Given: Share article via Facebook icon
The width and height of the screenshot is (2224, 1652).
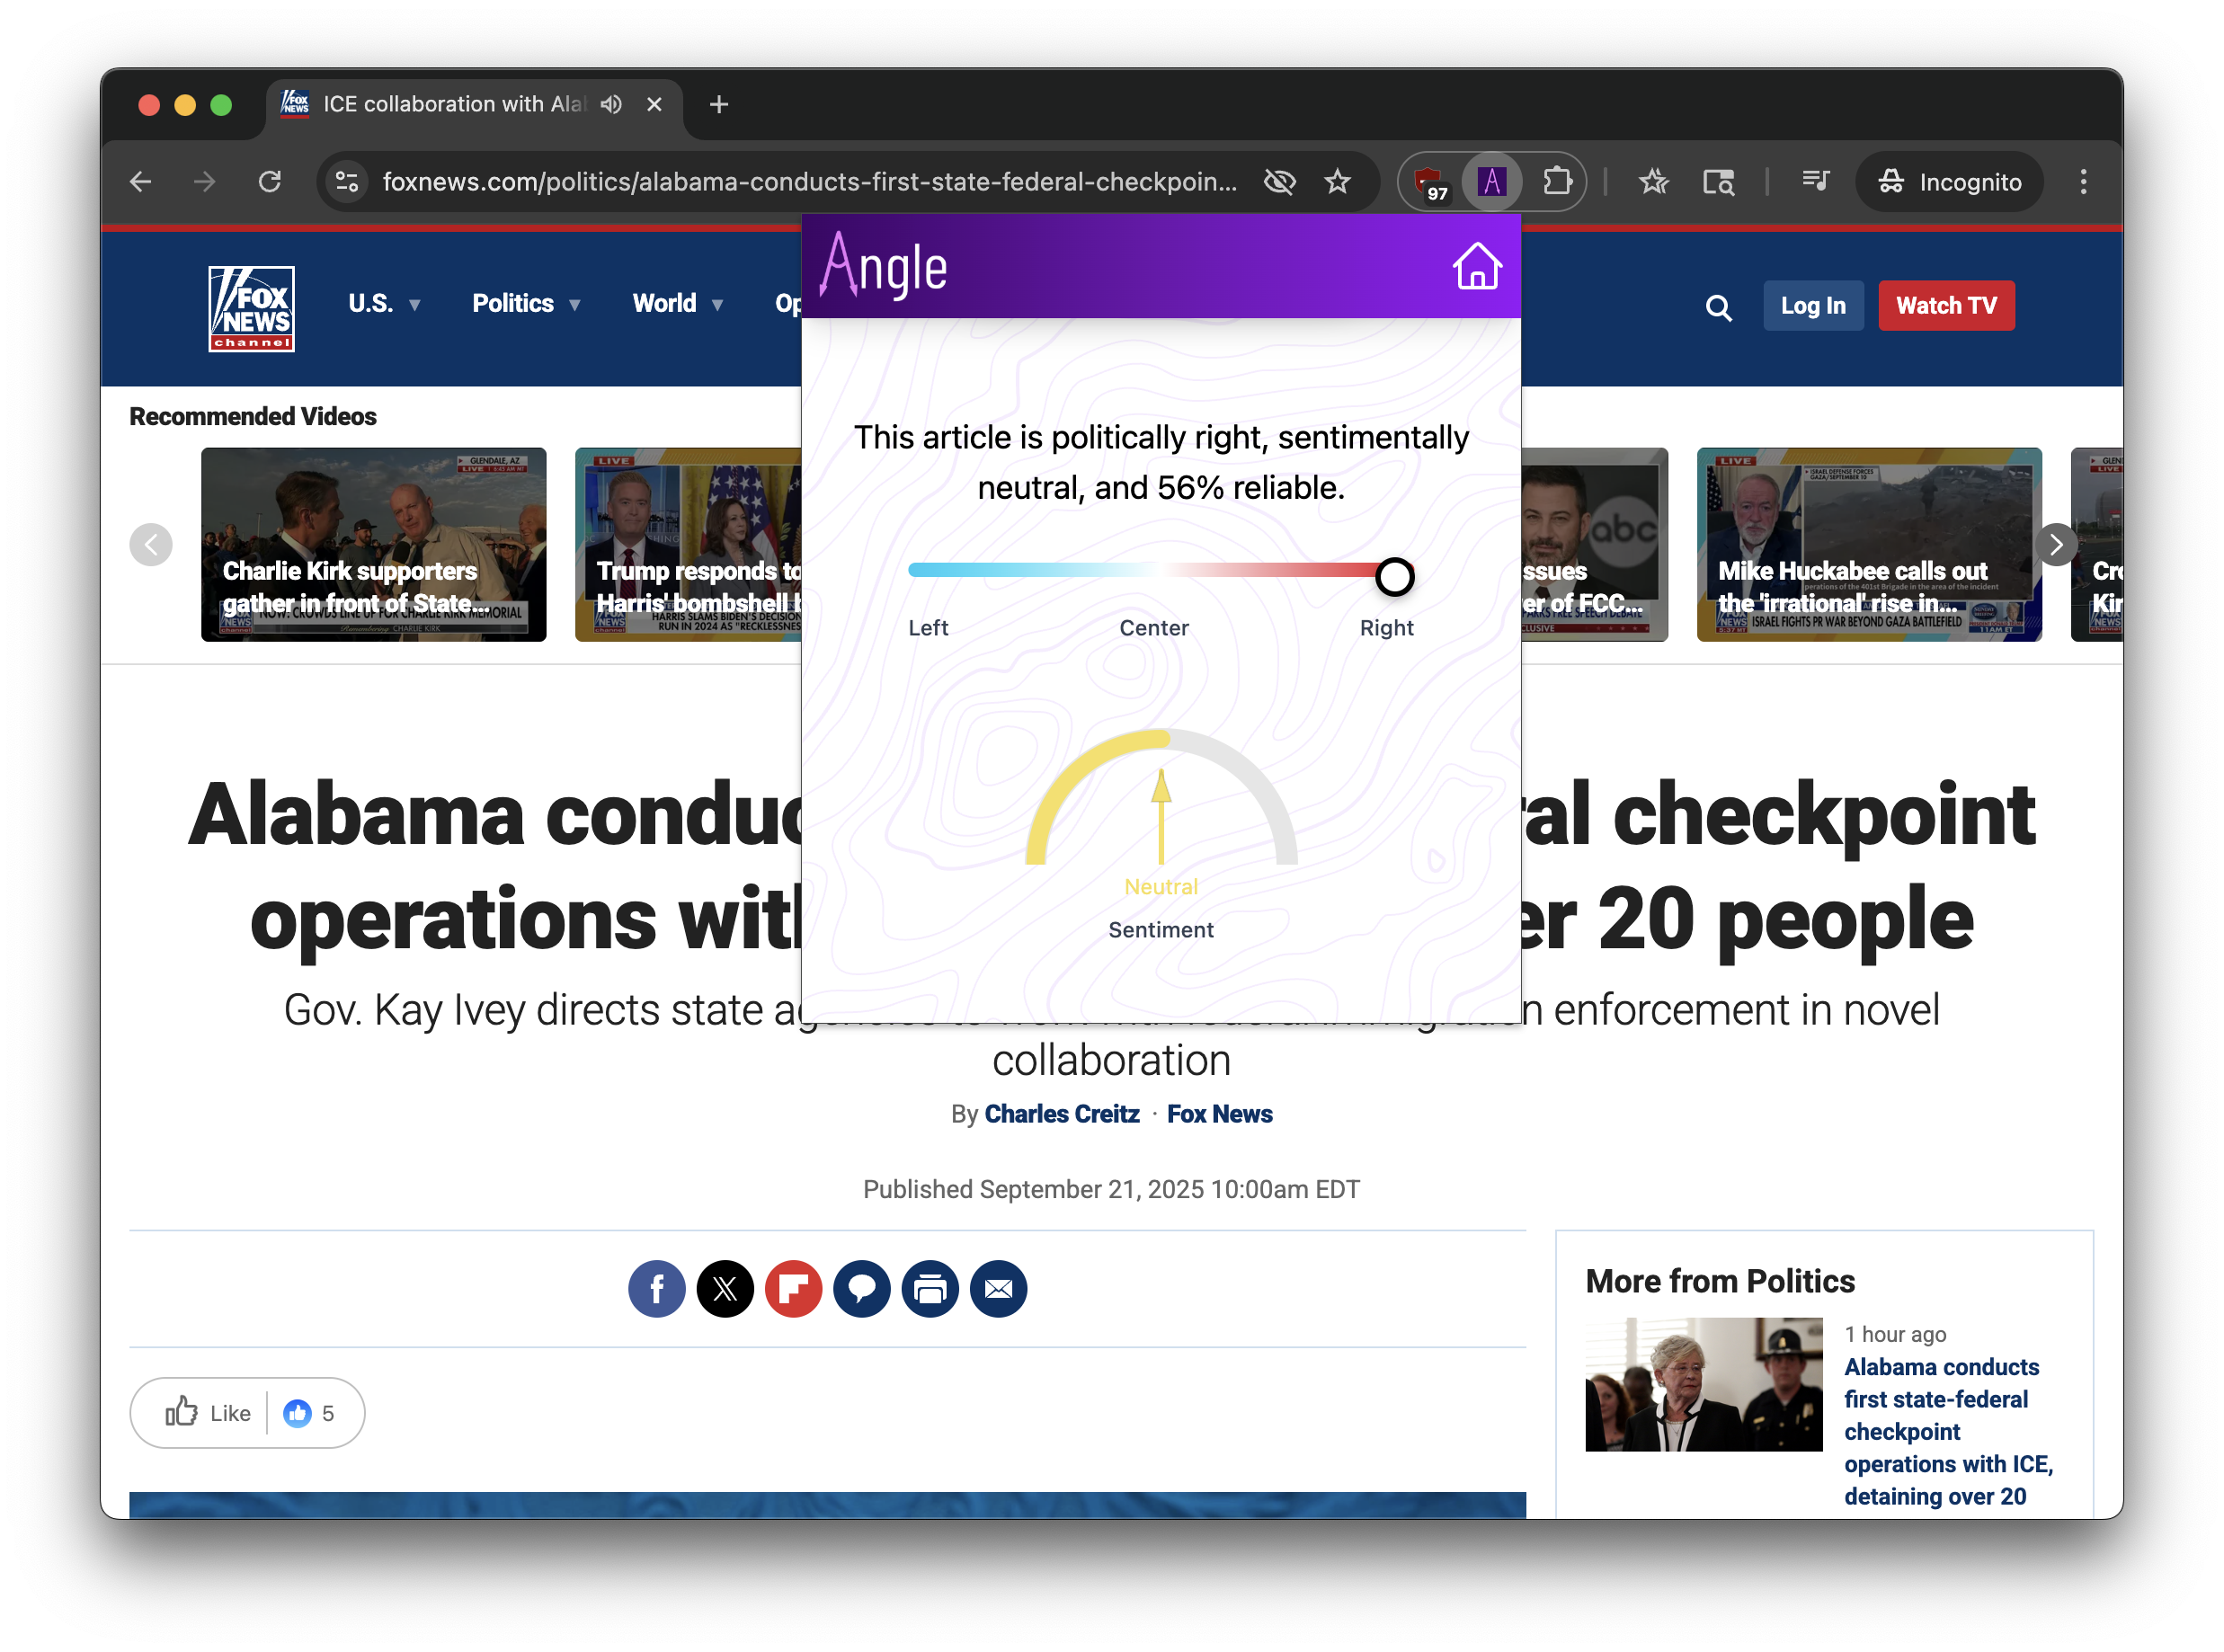Looking at the screenshot, I should pos(656,1288).
